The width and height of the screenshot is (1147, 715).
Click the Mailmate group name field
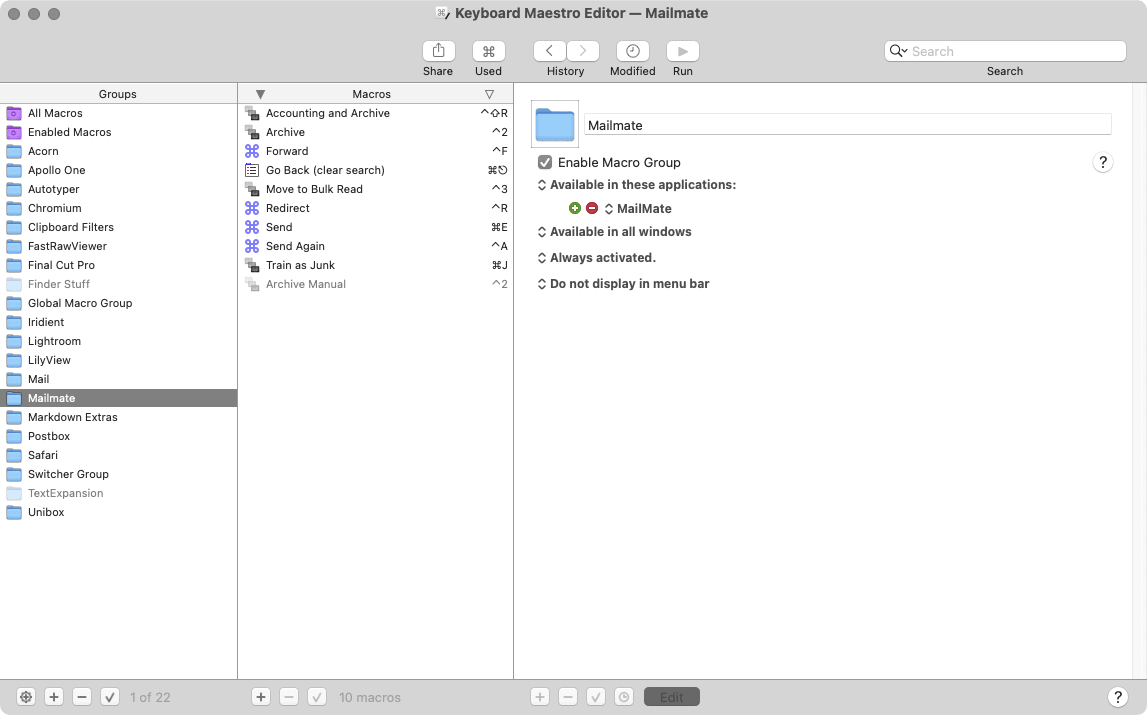[x=848, y=125]
